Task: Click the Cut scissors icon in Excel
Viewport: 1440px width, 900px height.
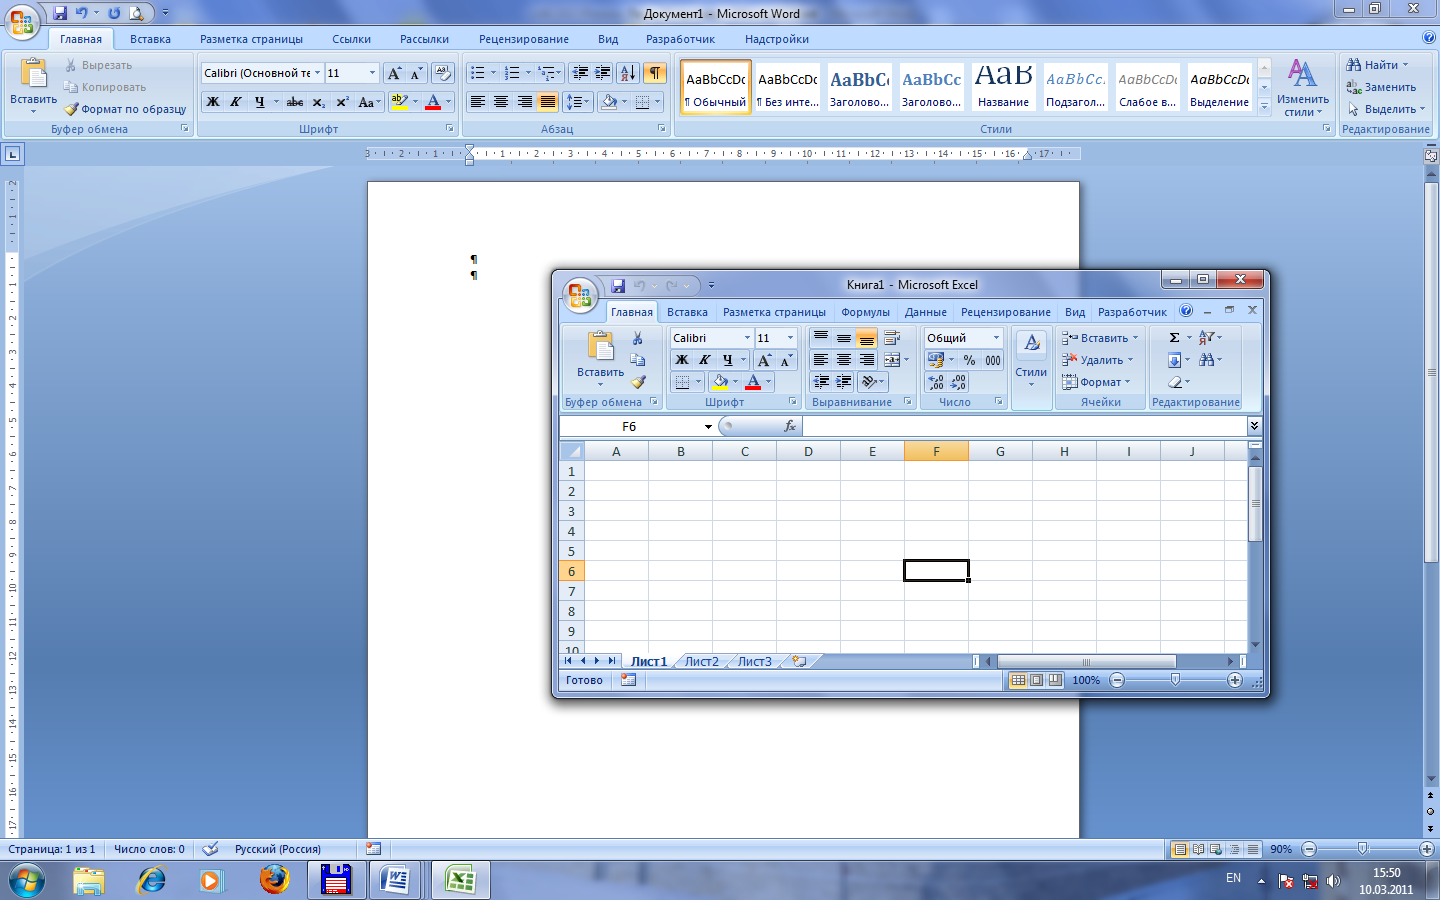Action: pyautogui.click(x=638, y=338)
